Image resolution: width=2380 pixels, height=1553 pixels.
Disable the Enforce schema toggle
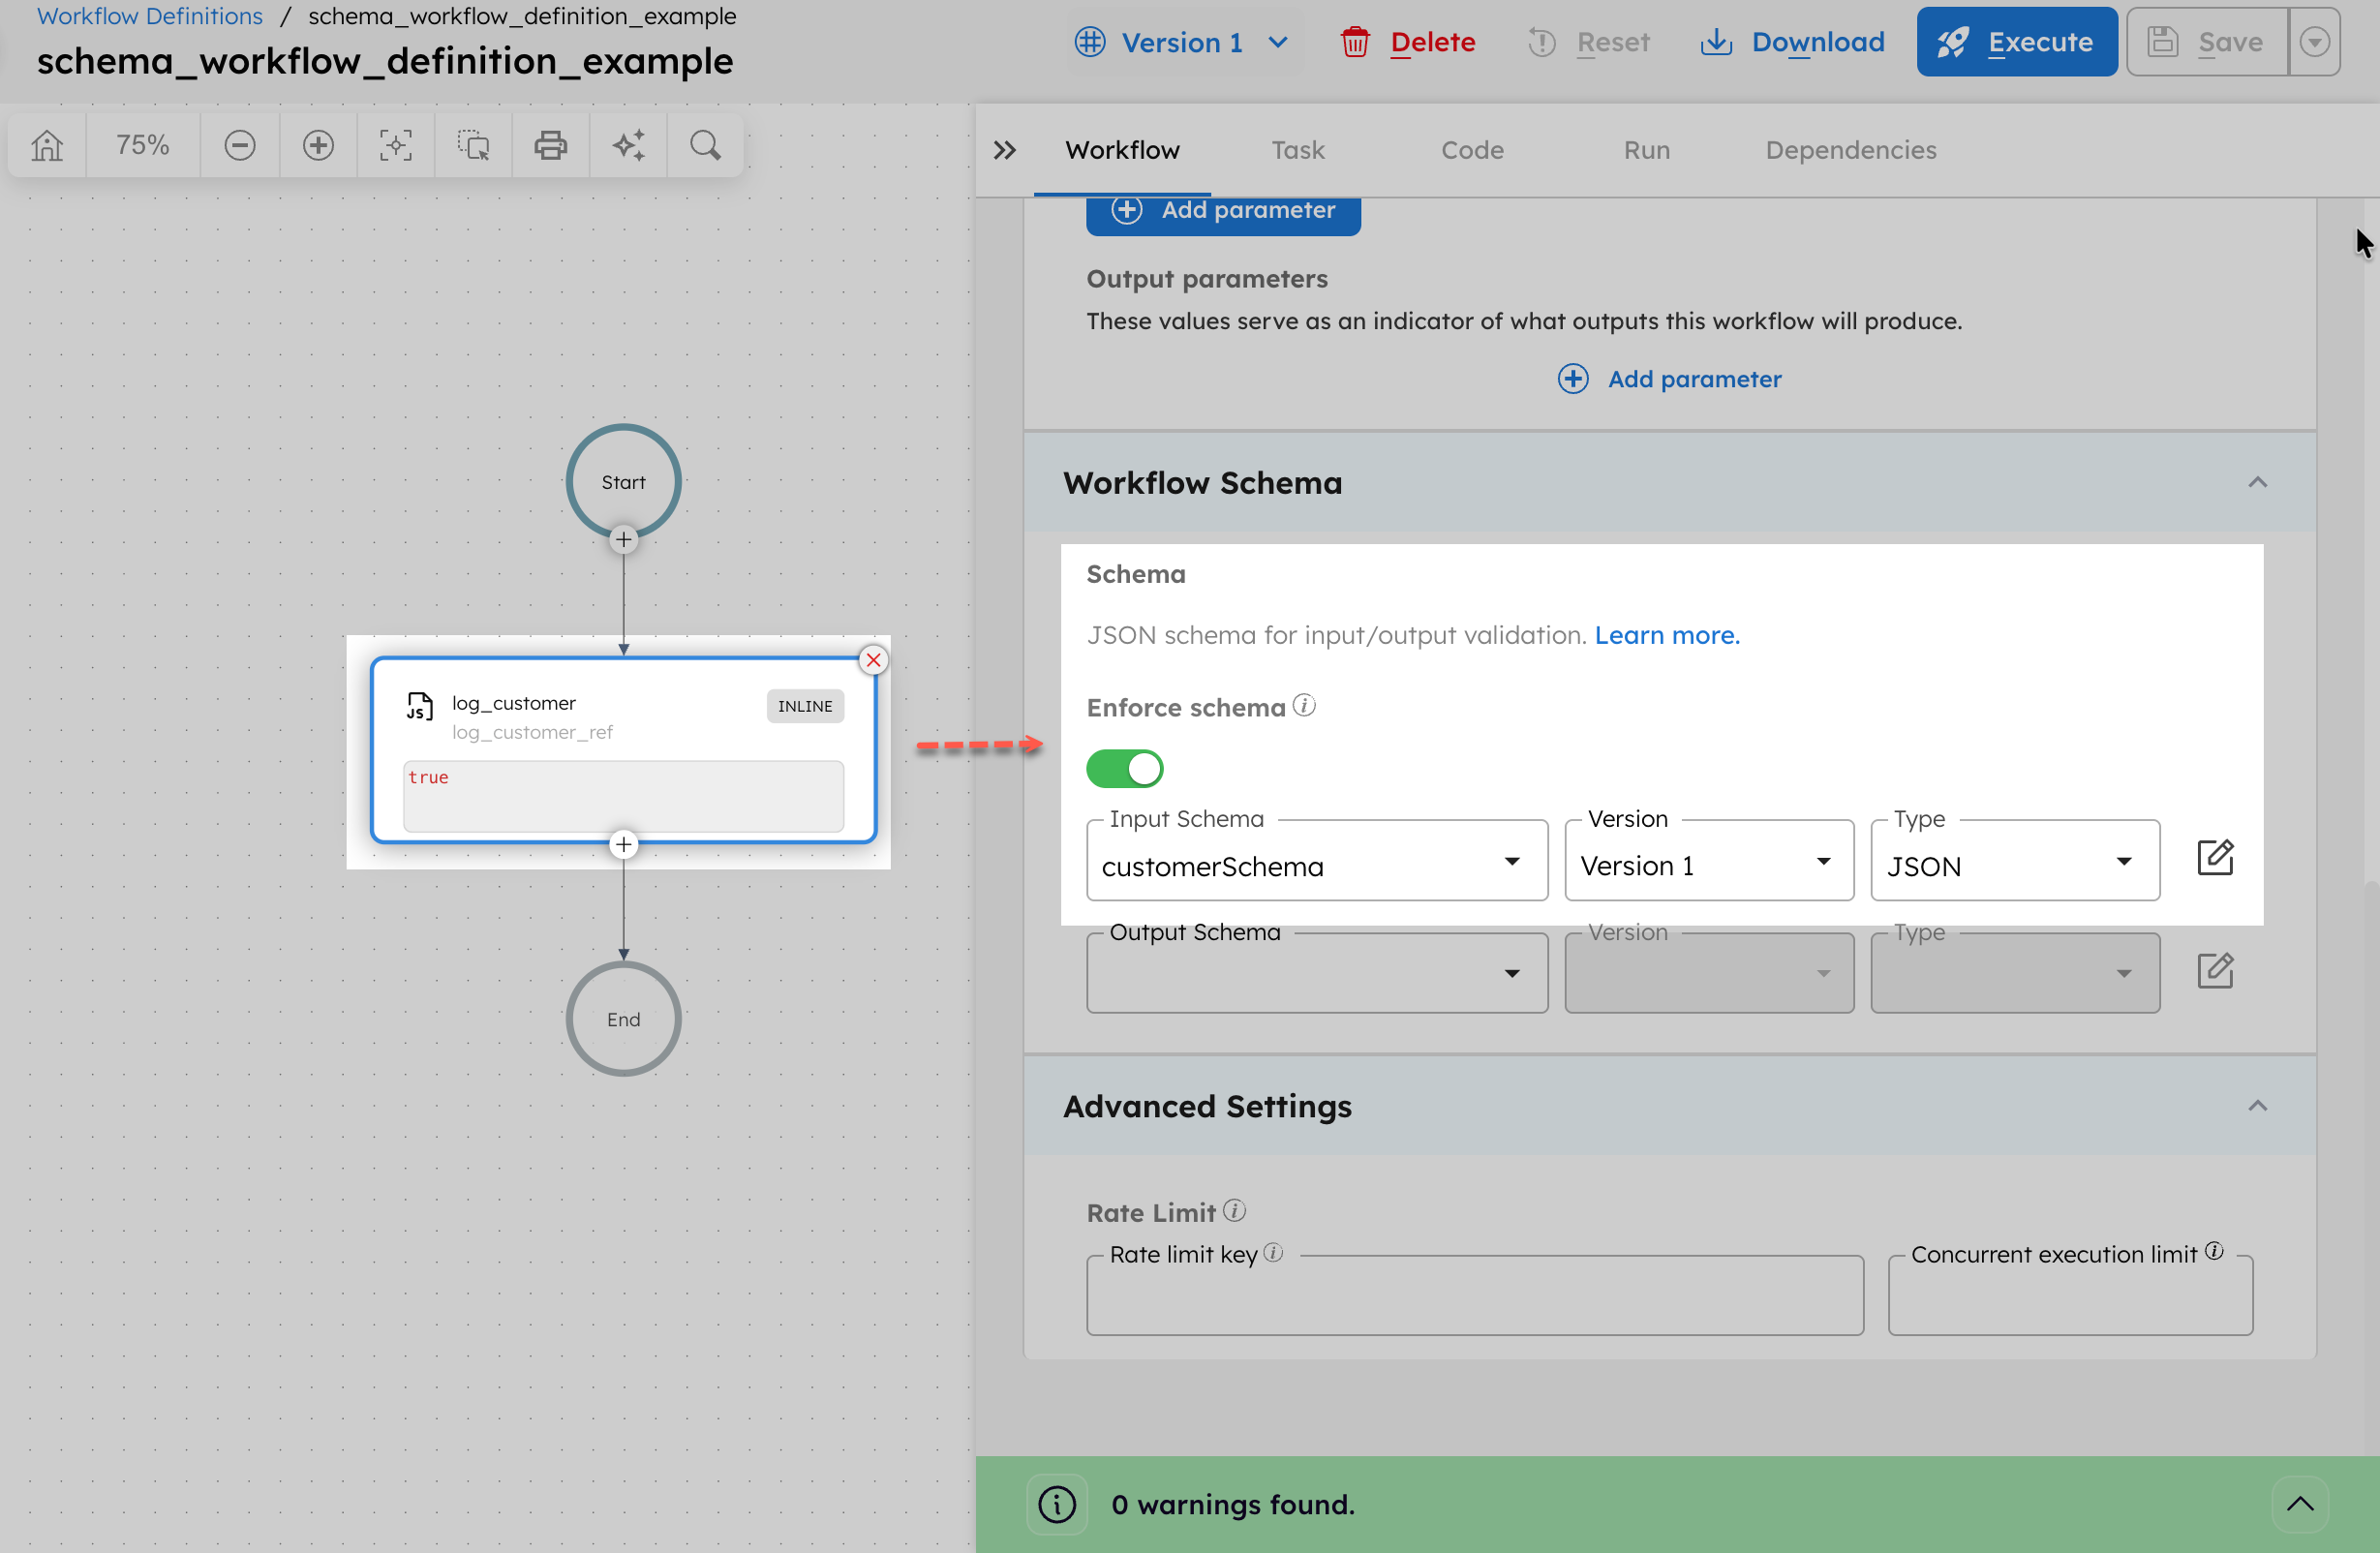(x=1124, y=768)
